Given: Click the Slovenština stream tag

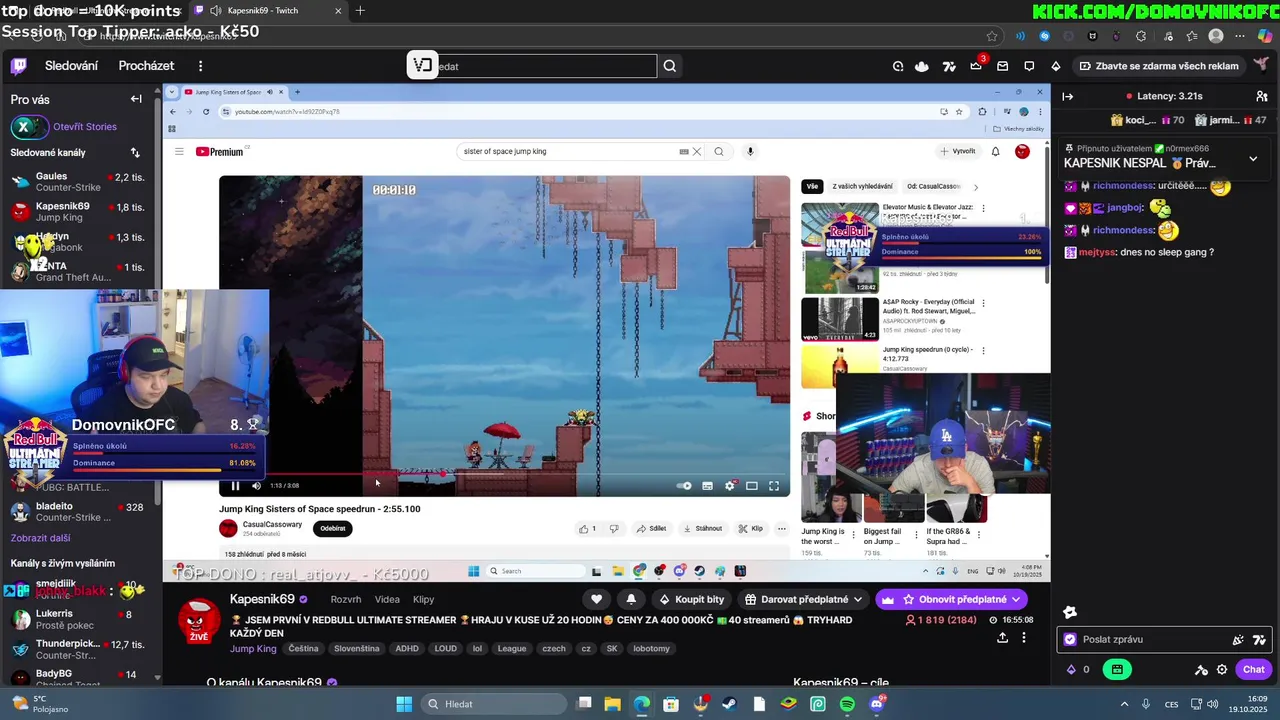Looking at the screenshot, I should (357, 648).
